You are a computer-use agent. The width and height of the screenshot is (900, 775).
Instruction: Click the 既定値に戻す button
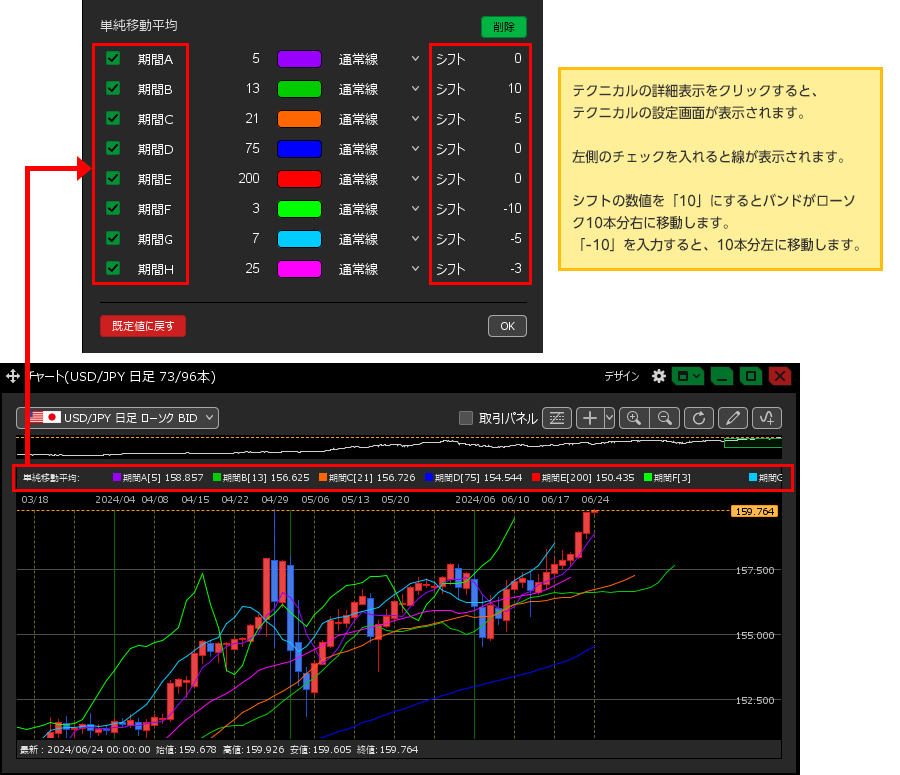pyautogui.click(x=143, y=326)
